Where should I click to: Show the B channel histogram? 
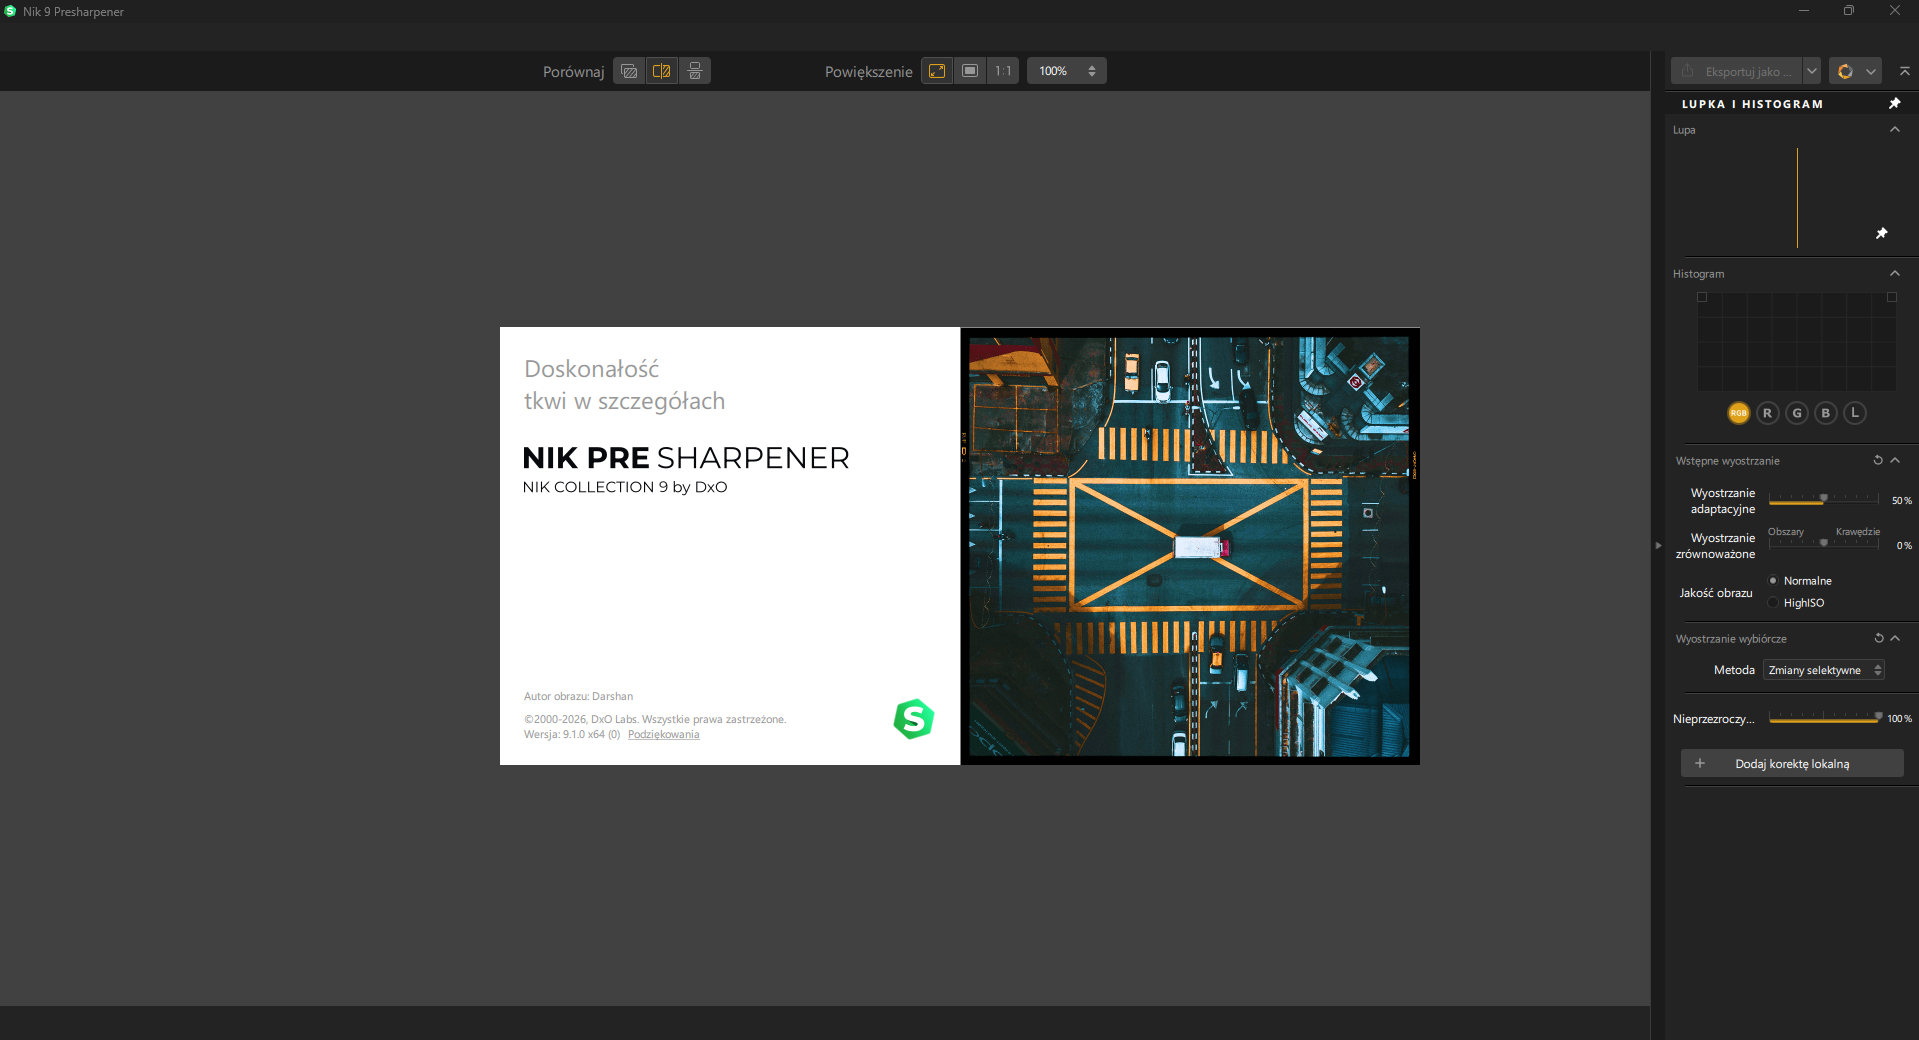1826,413
